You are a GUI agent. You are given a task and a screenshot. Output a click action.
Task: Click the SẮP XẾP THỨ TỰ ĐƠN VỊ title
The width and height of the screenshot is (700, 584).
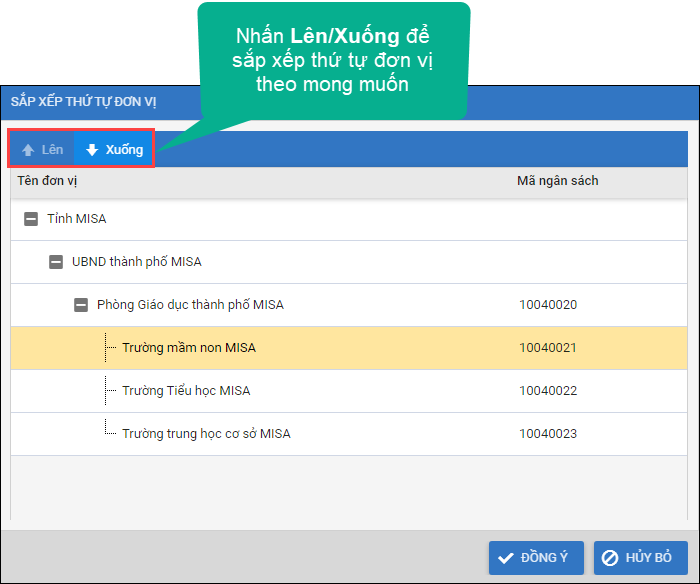83,102
